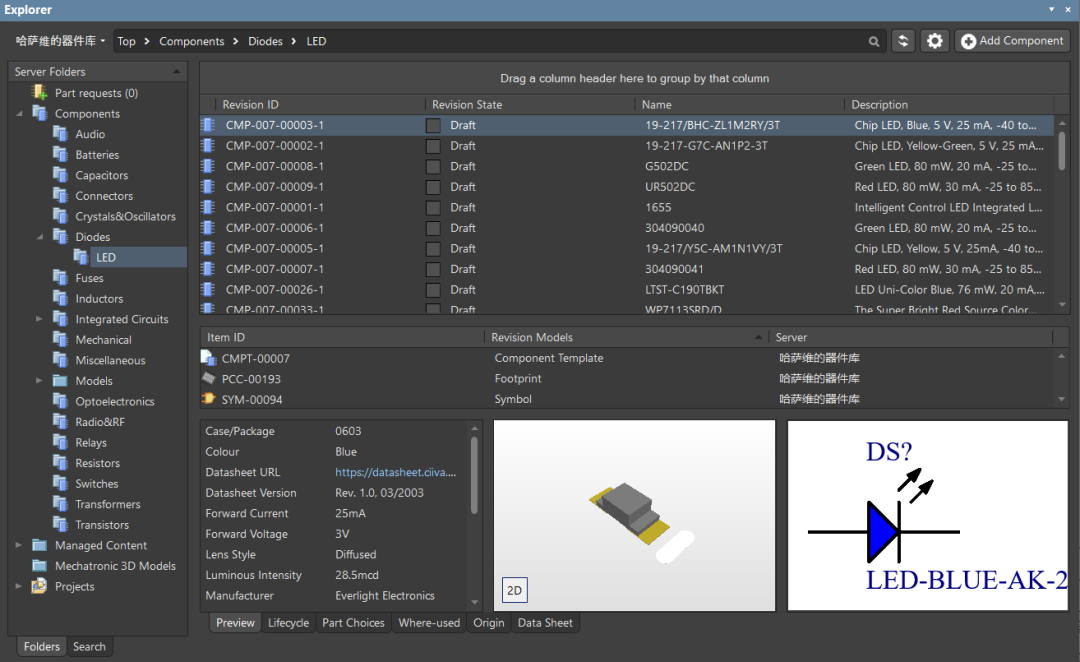Image resolution: width=1080 pixels, height=662 pixels.
Task: Switch to the Part Choices tab
Action: click(x=353, y=623)
